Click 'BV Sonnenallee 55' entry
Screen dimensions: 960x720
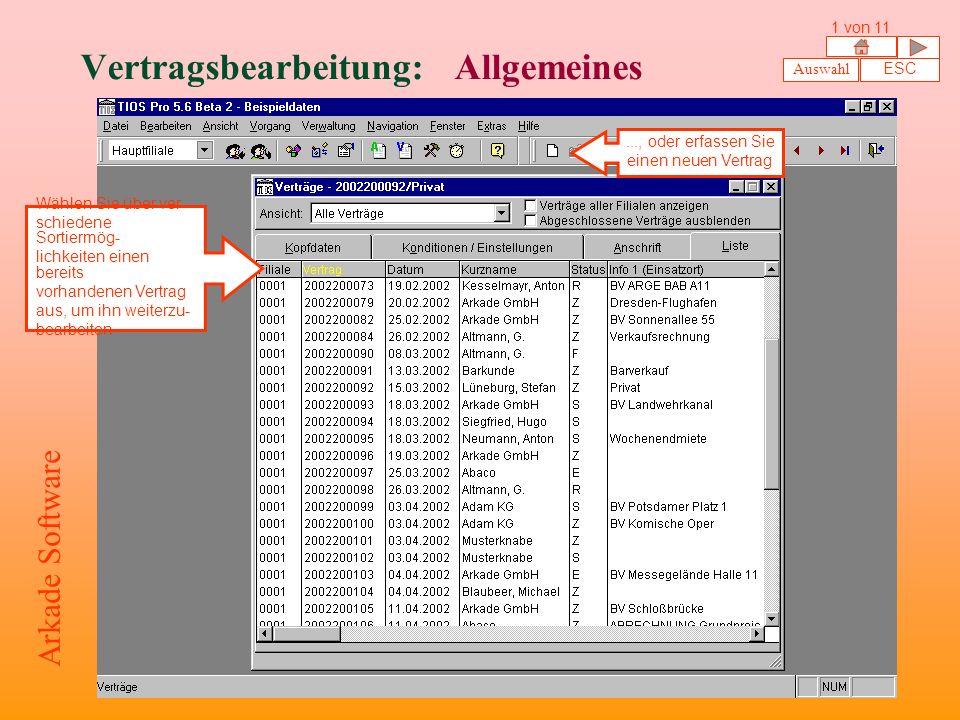(x=662, y=320)
